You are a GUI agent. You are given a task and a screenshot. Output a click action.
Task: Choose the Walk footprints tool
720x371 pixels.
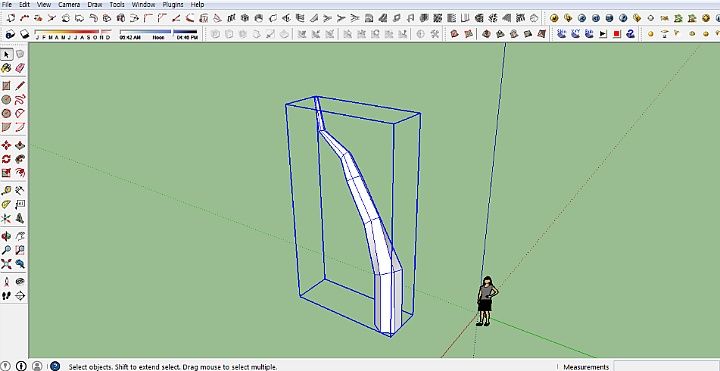click(6, 295)
